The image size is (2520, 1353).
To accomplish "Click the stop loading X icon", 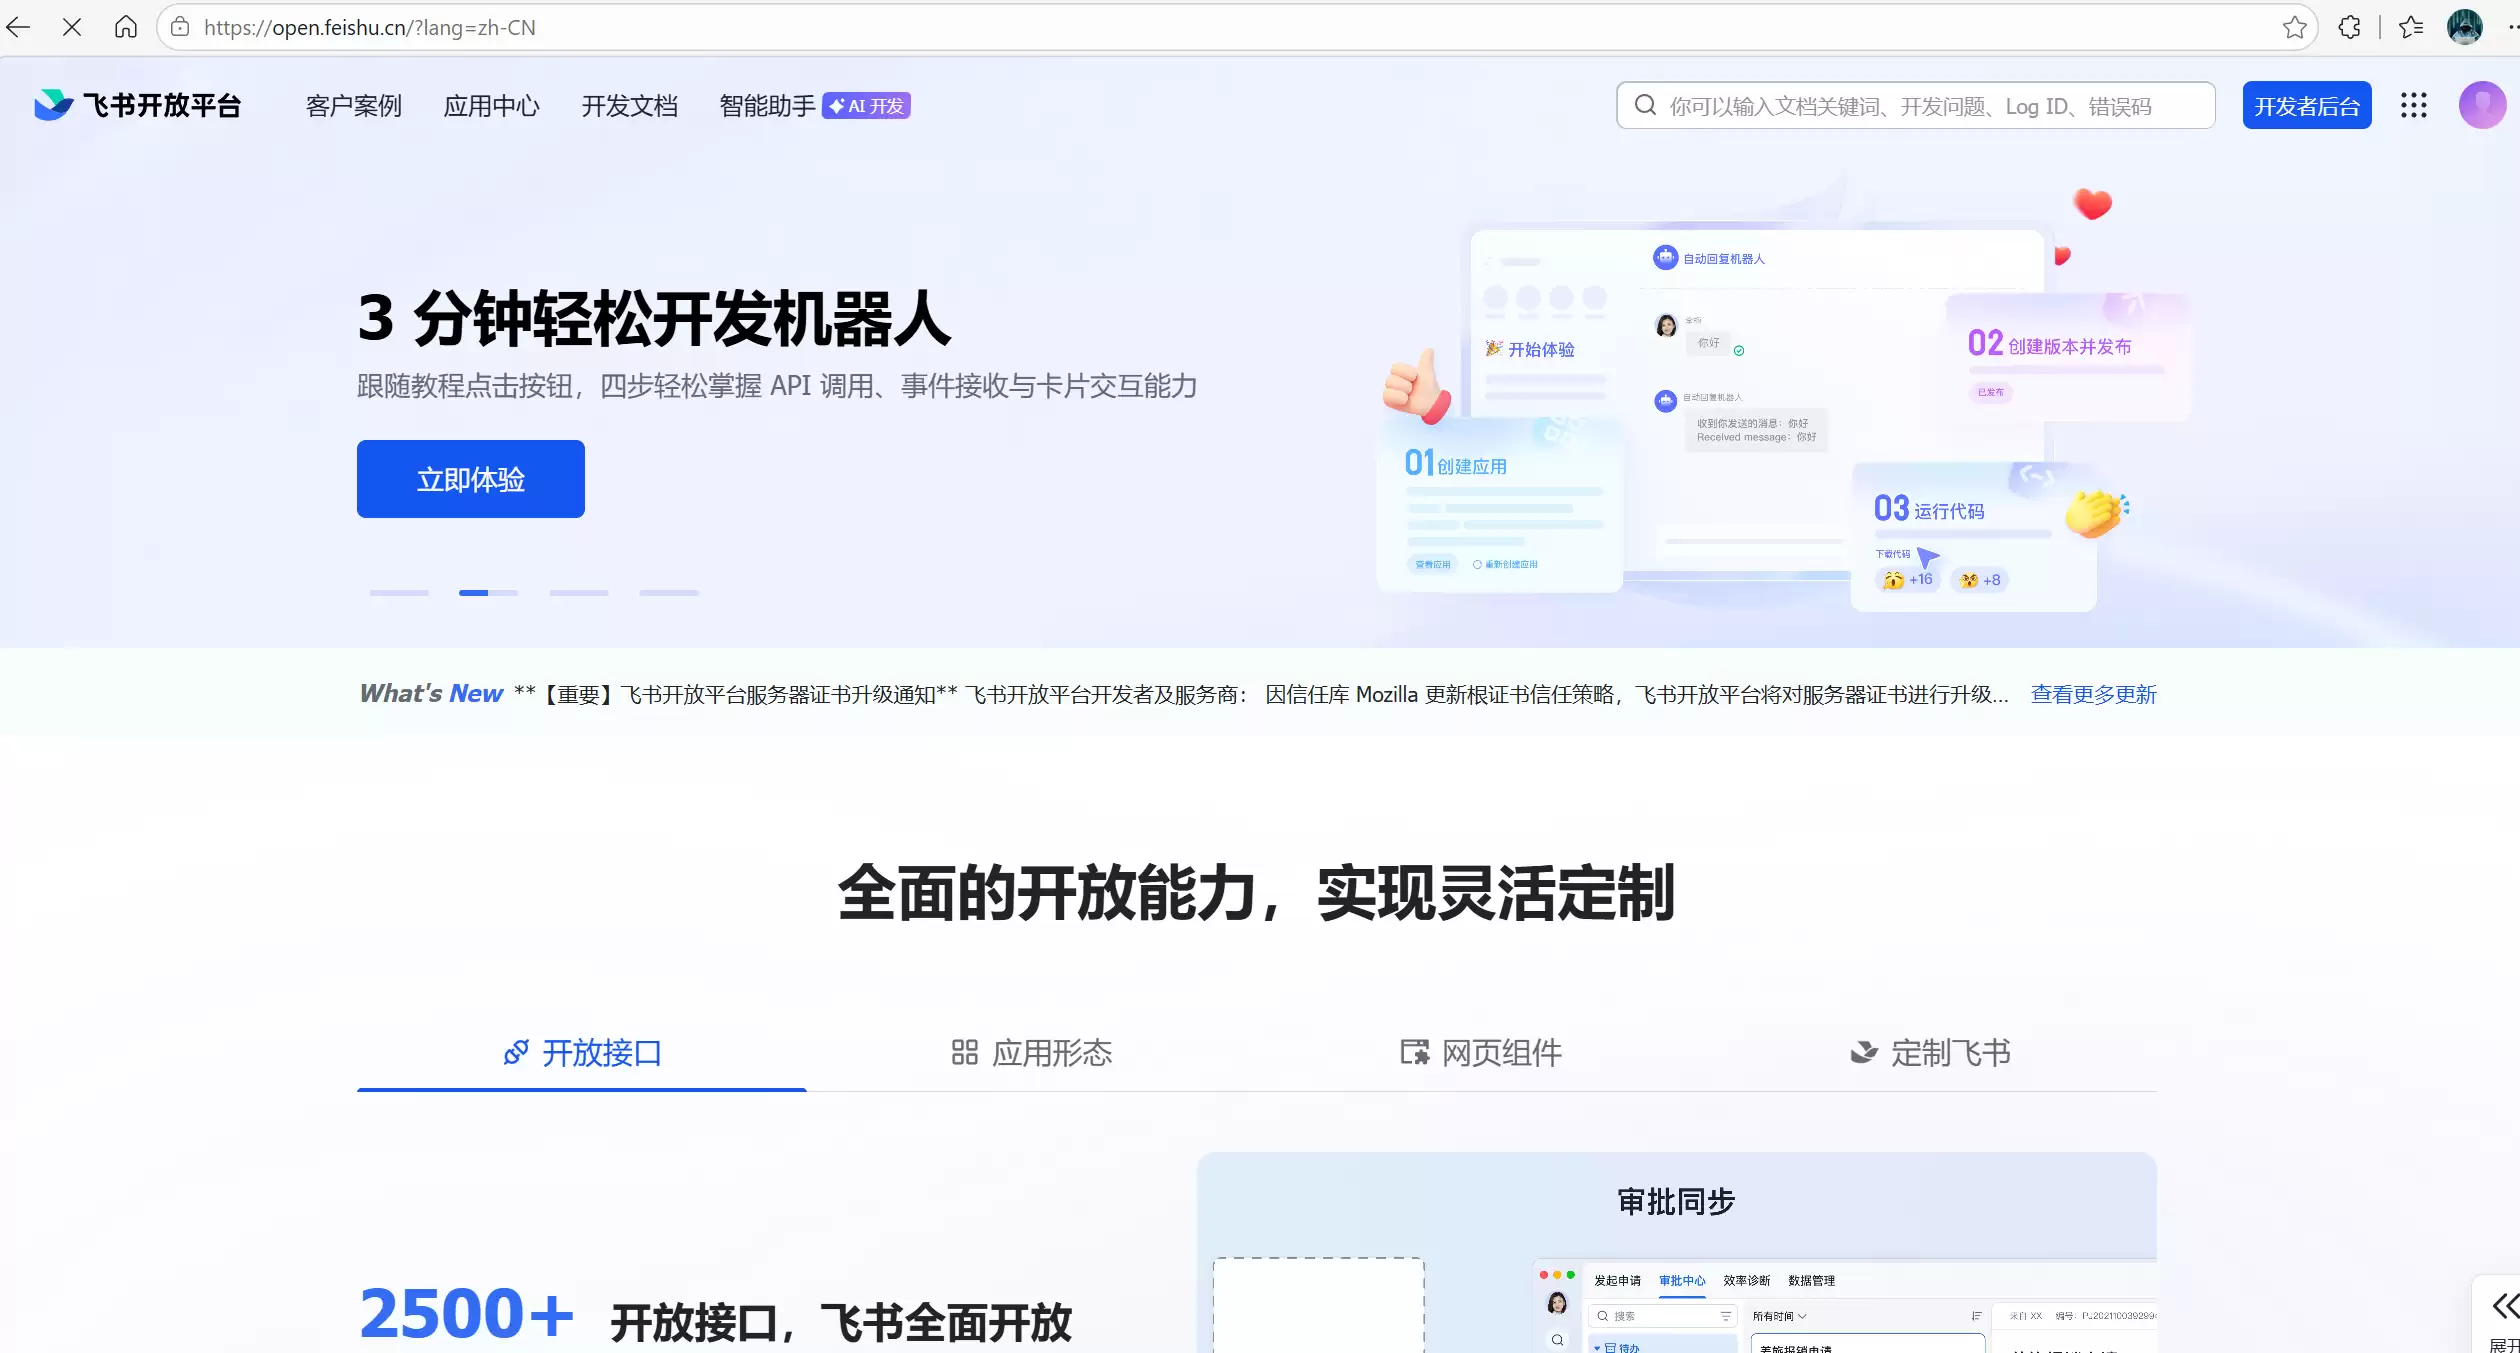I will coord(72,27).
